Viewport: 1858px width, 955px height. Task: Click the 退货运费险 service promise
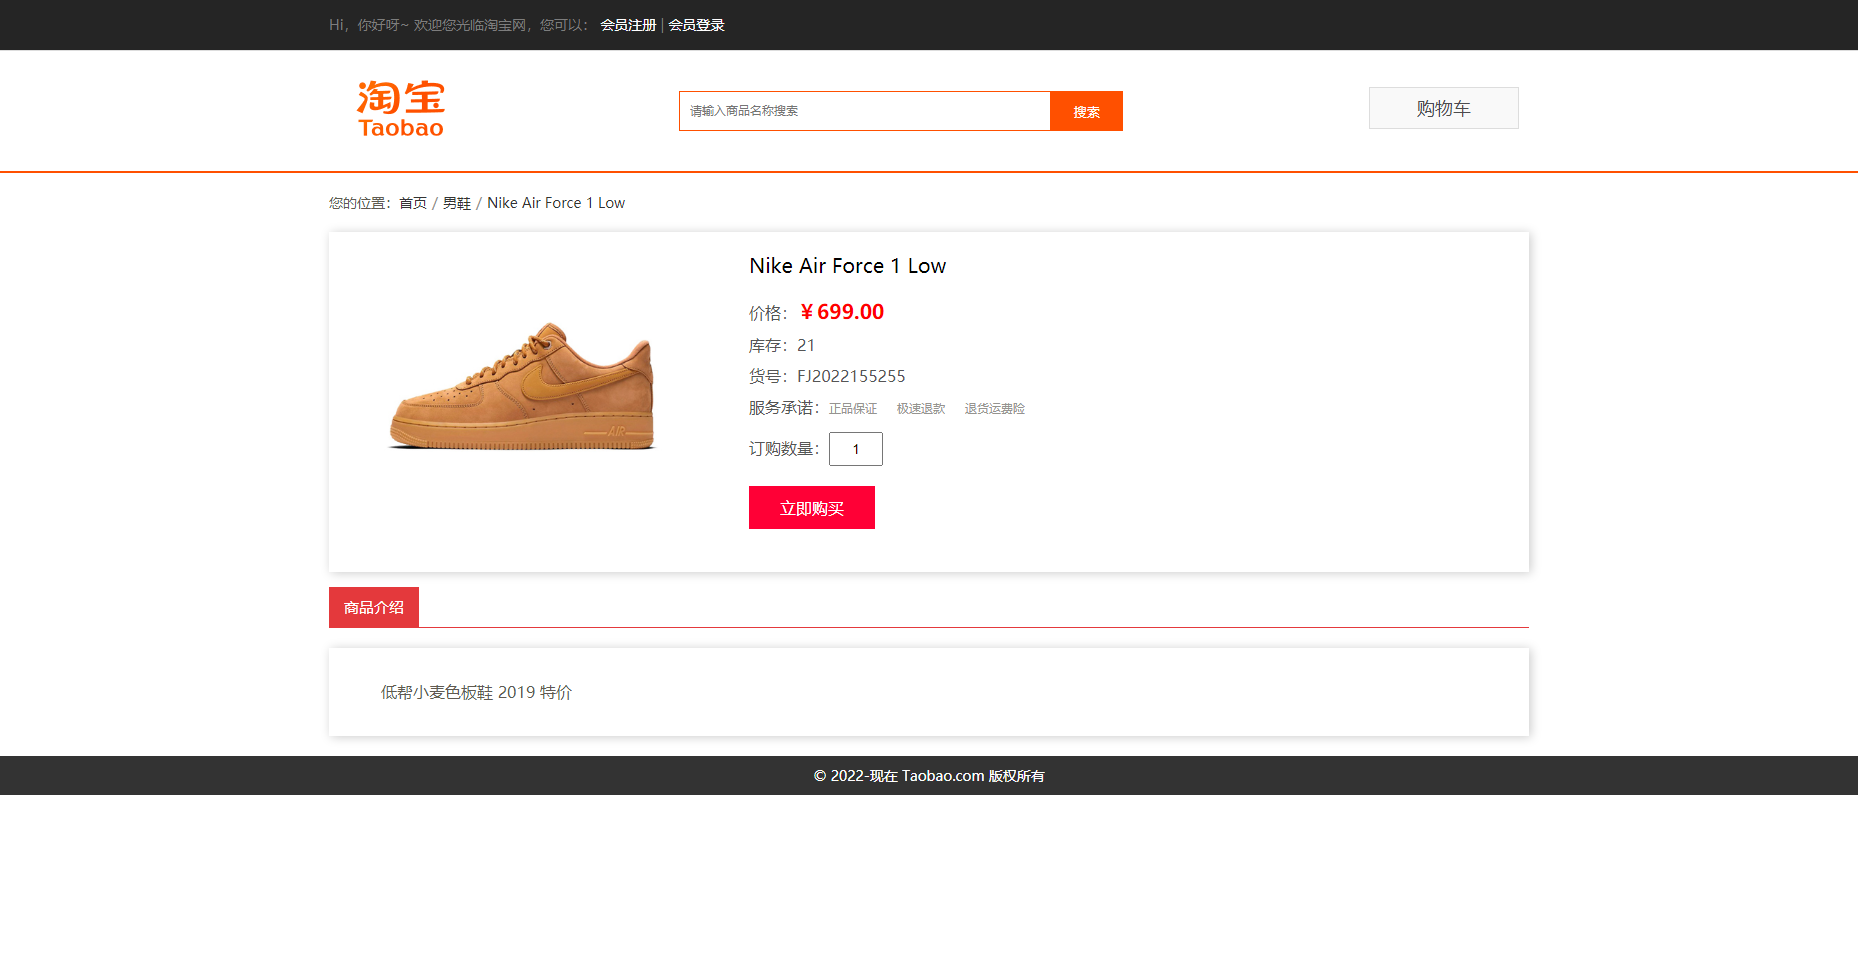(x=995, y=409)
